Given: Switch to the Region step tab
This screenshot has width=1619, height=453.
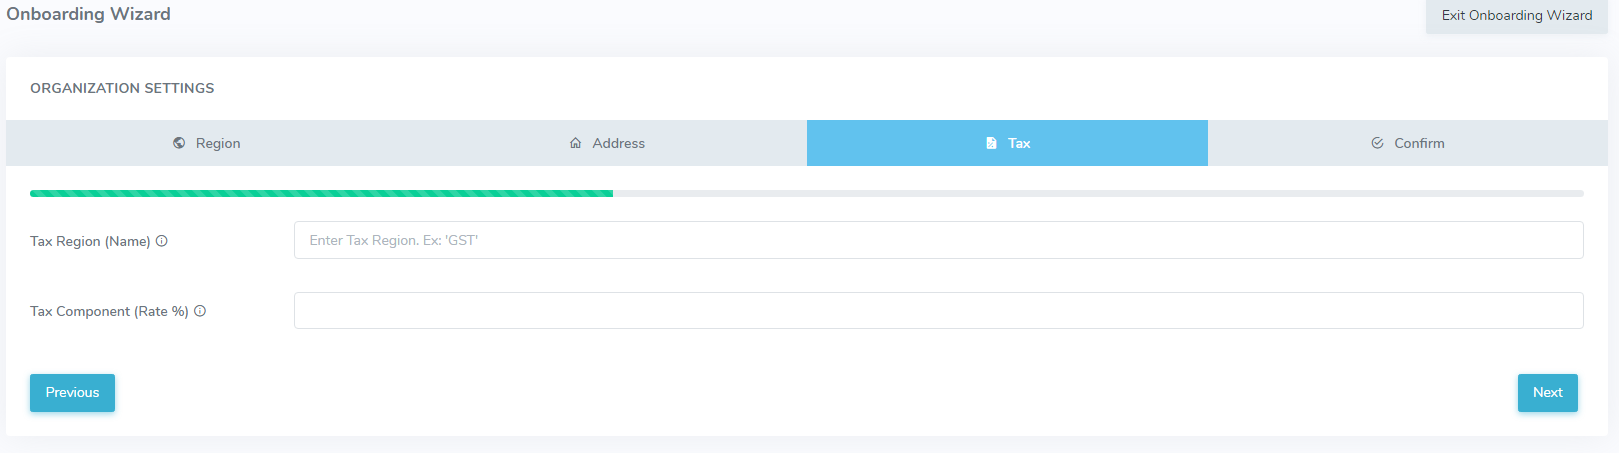Looking at the screenshot, I should point(206,143).
